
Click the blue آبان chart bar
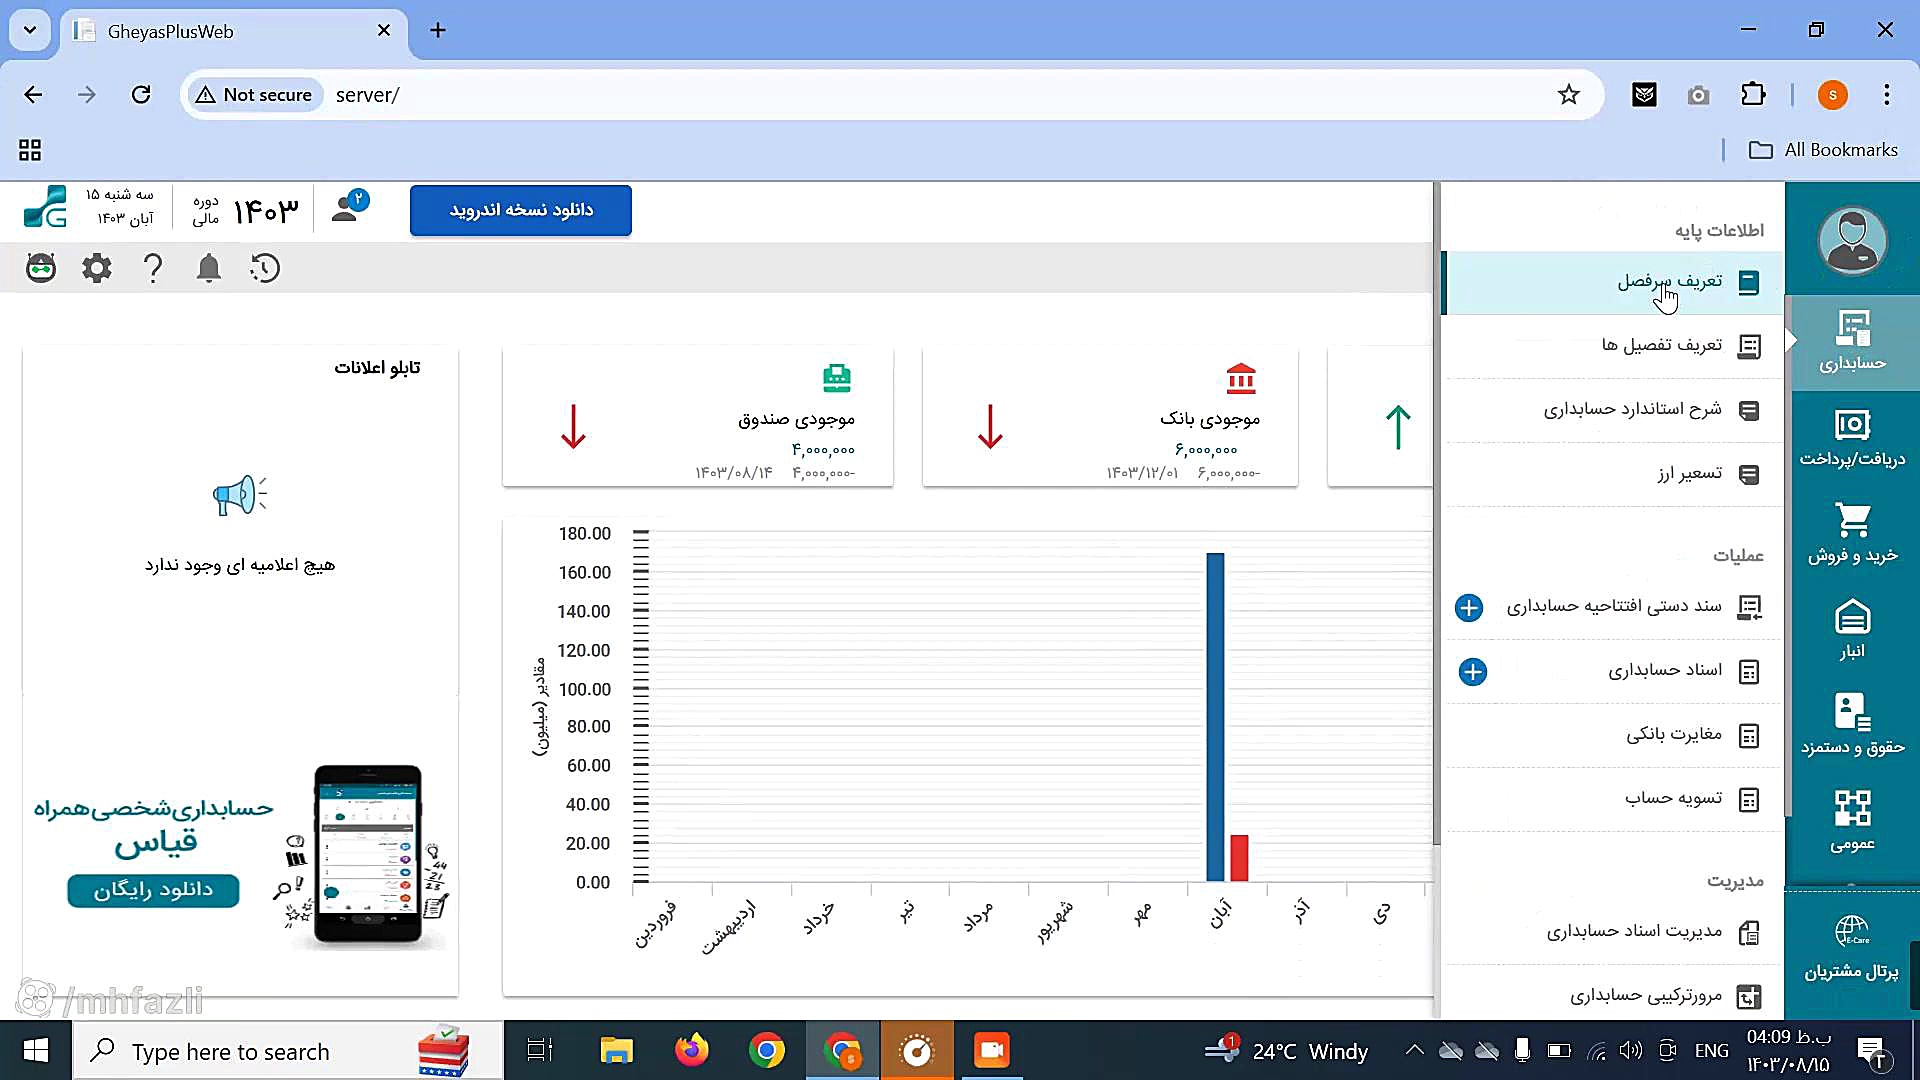[x=1215, y=717]
